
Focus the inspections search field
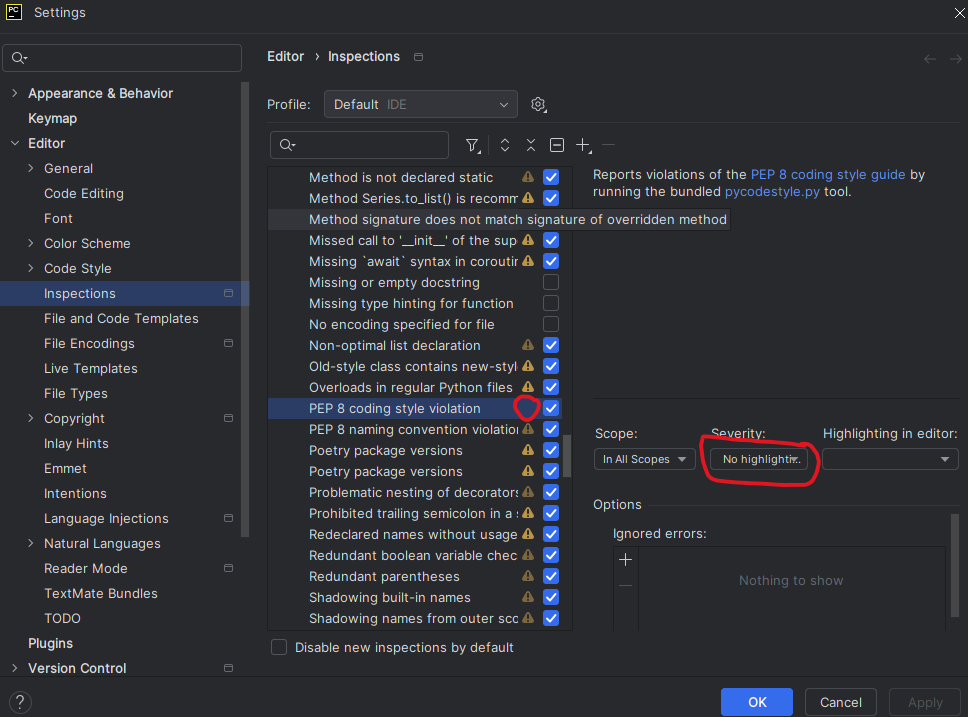tap(359, 145)
